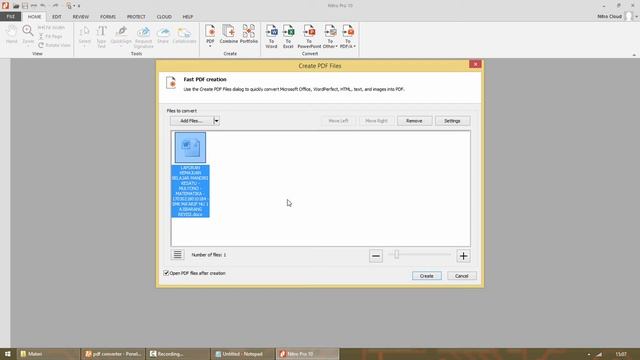Switch to the PROTECT ribbon tab
Screen dimensions: 640x360
[x=136, y=17]
